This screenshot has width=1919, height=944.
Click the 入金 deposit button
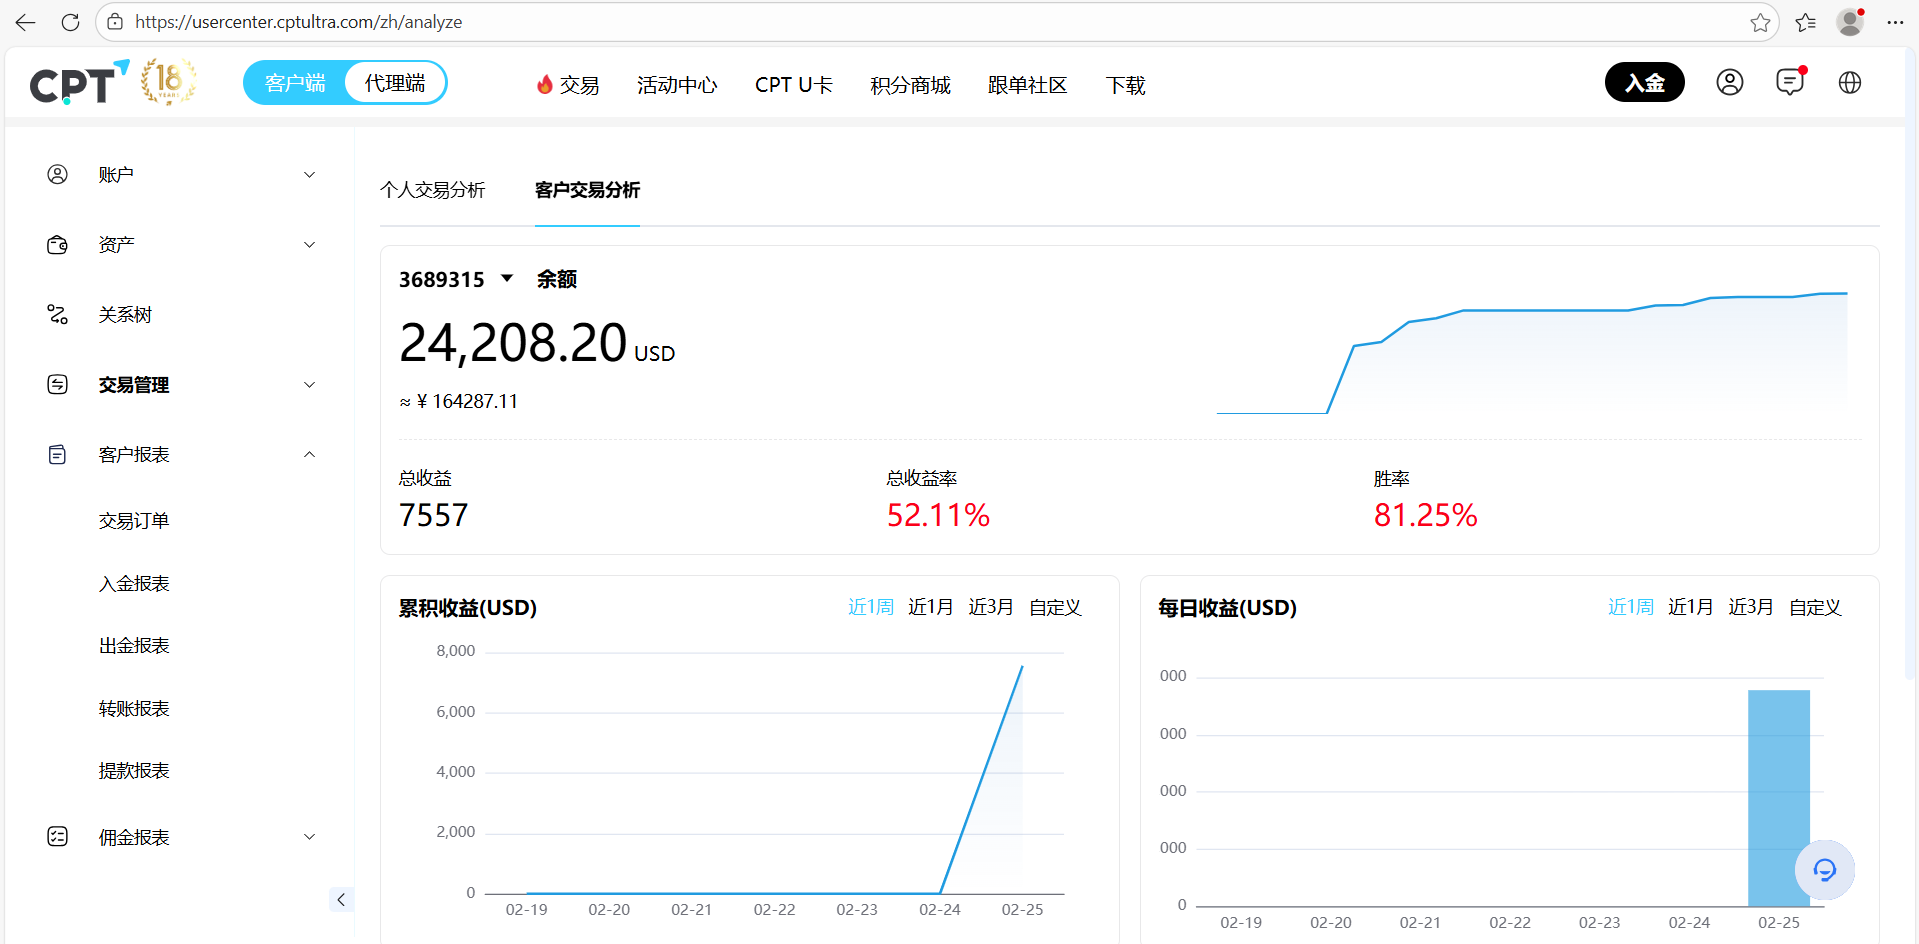click(1645, 82)
